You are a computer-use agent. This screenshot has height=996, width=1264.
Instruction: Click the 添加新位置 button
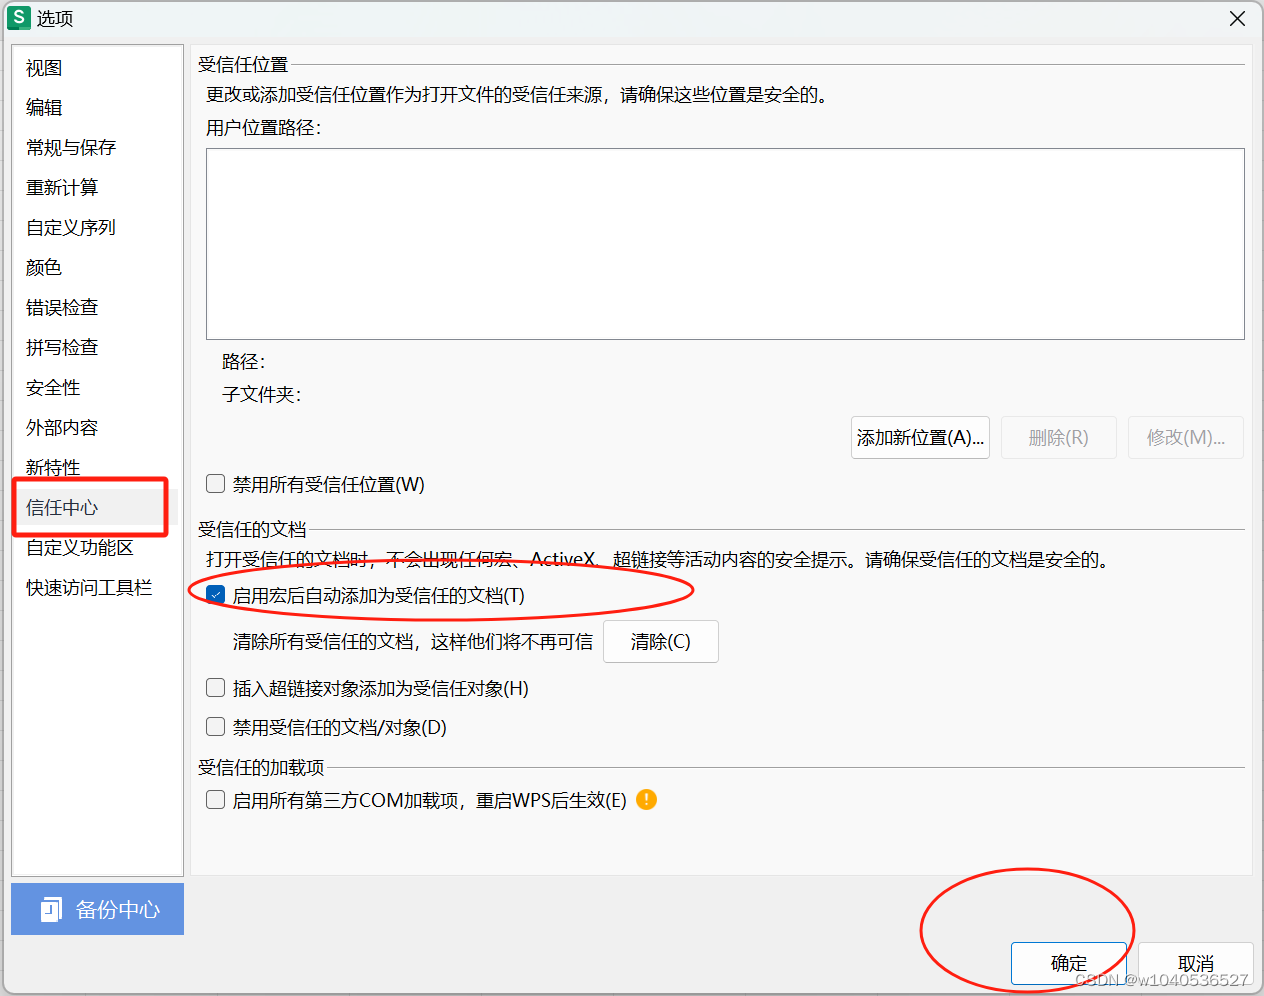(x=919, y=437)
